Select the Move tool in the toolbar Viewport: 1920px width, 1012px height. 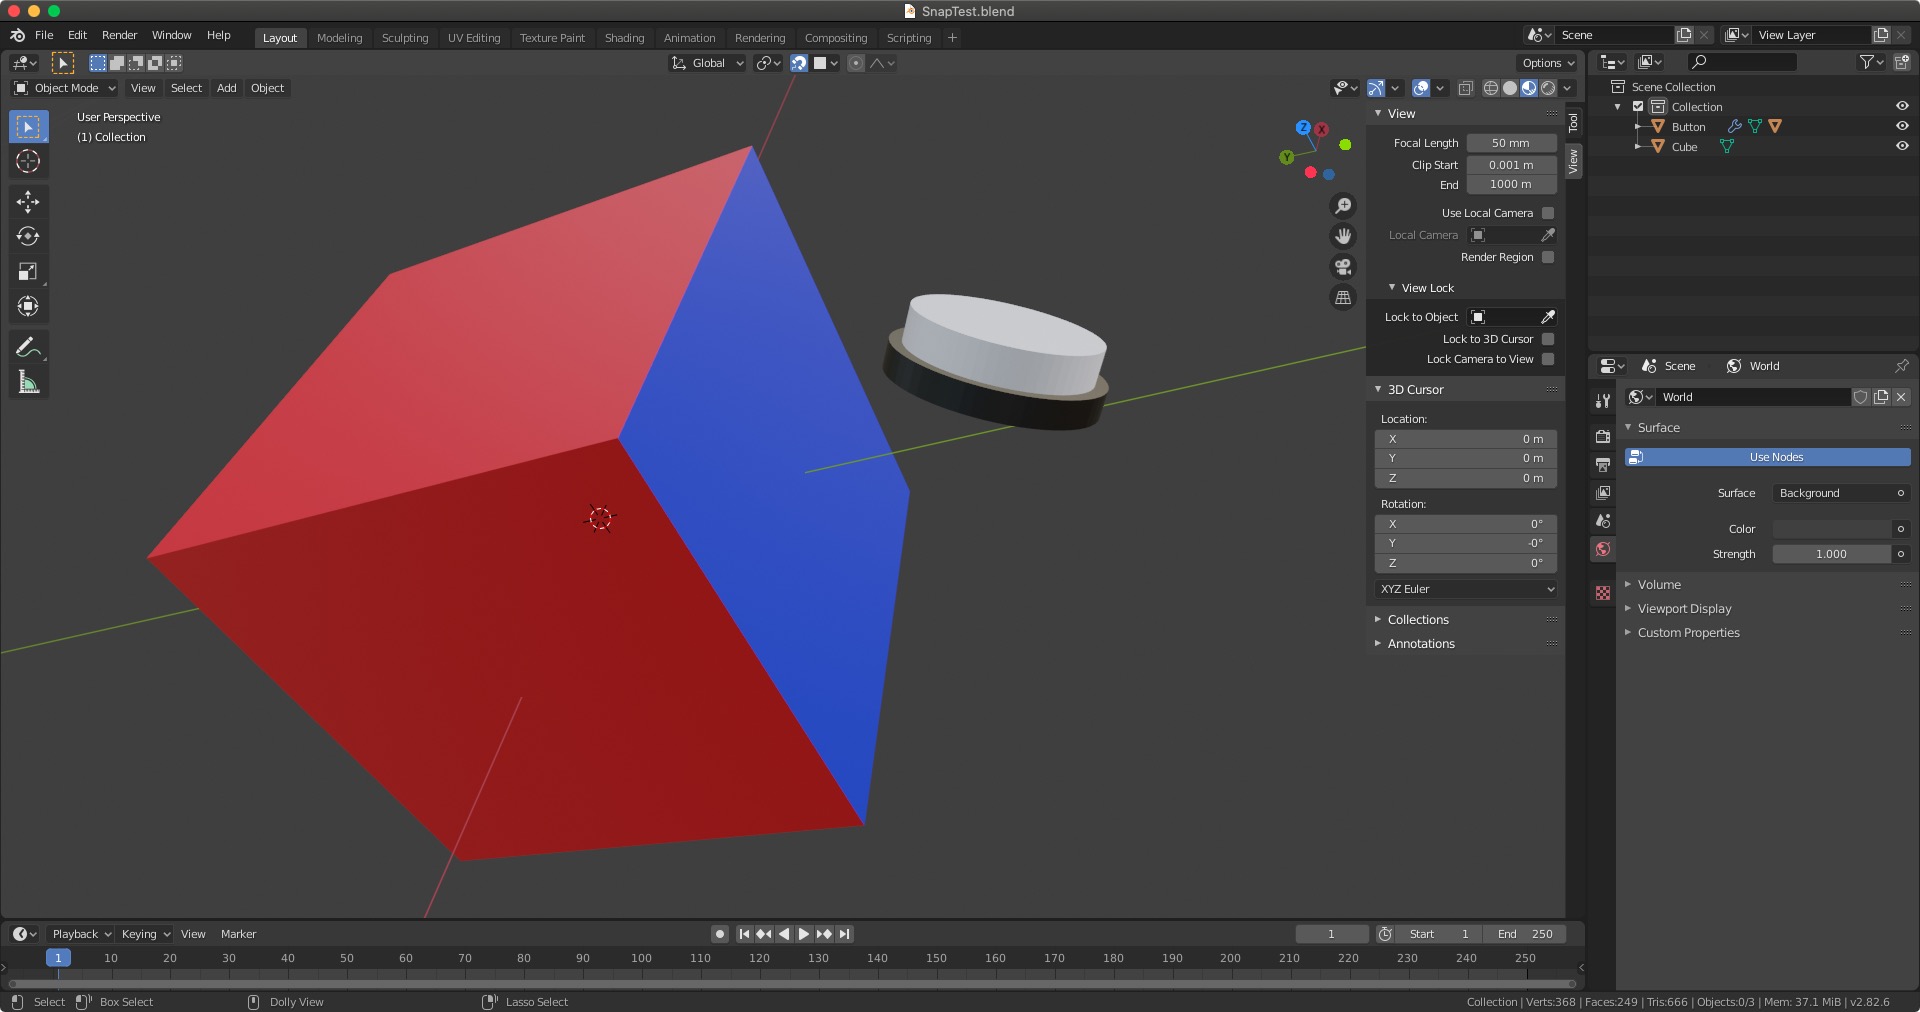click(28, 201)
